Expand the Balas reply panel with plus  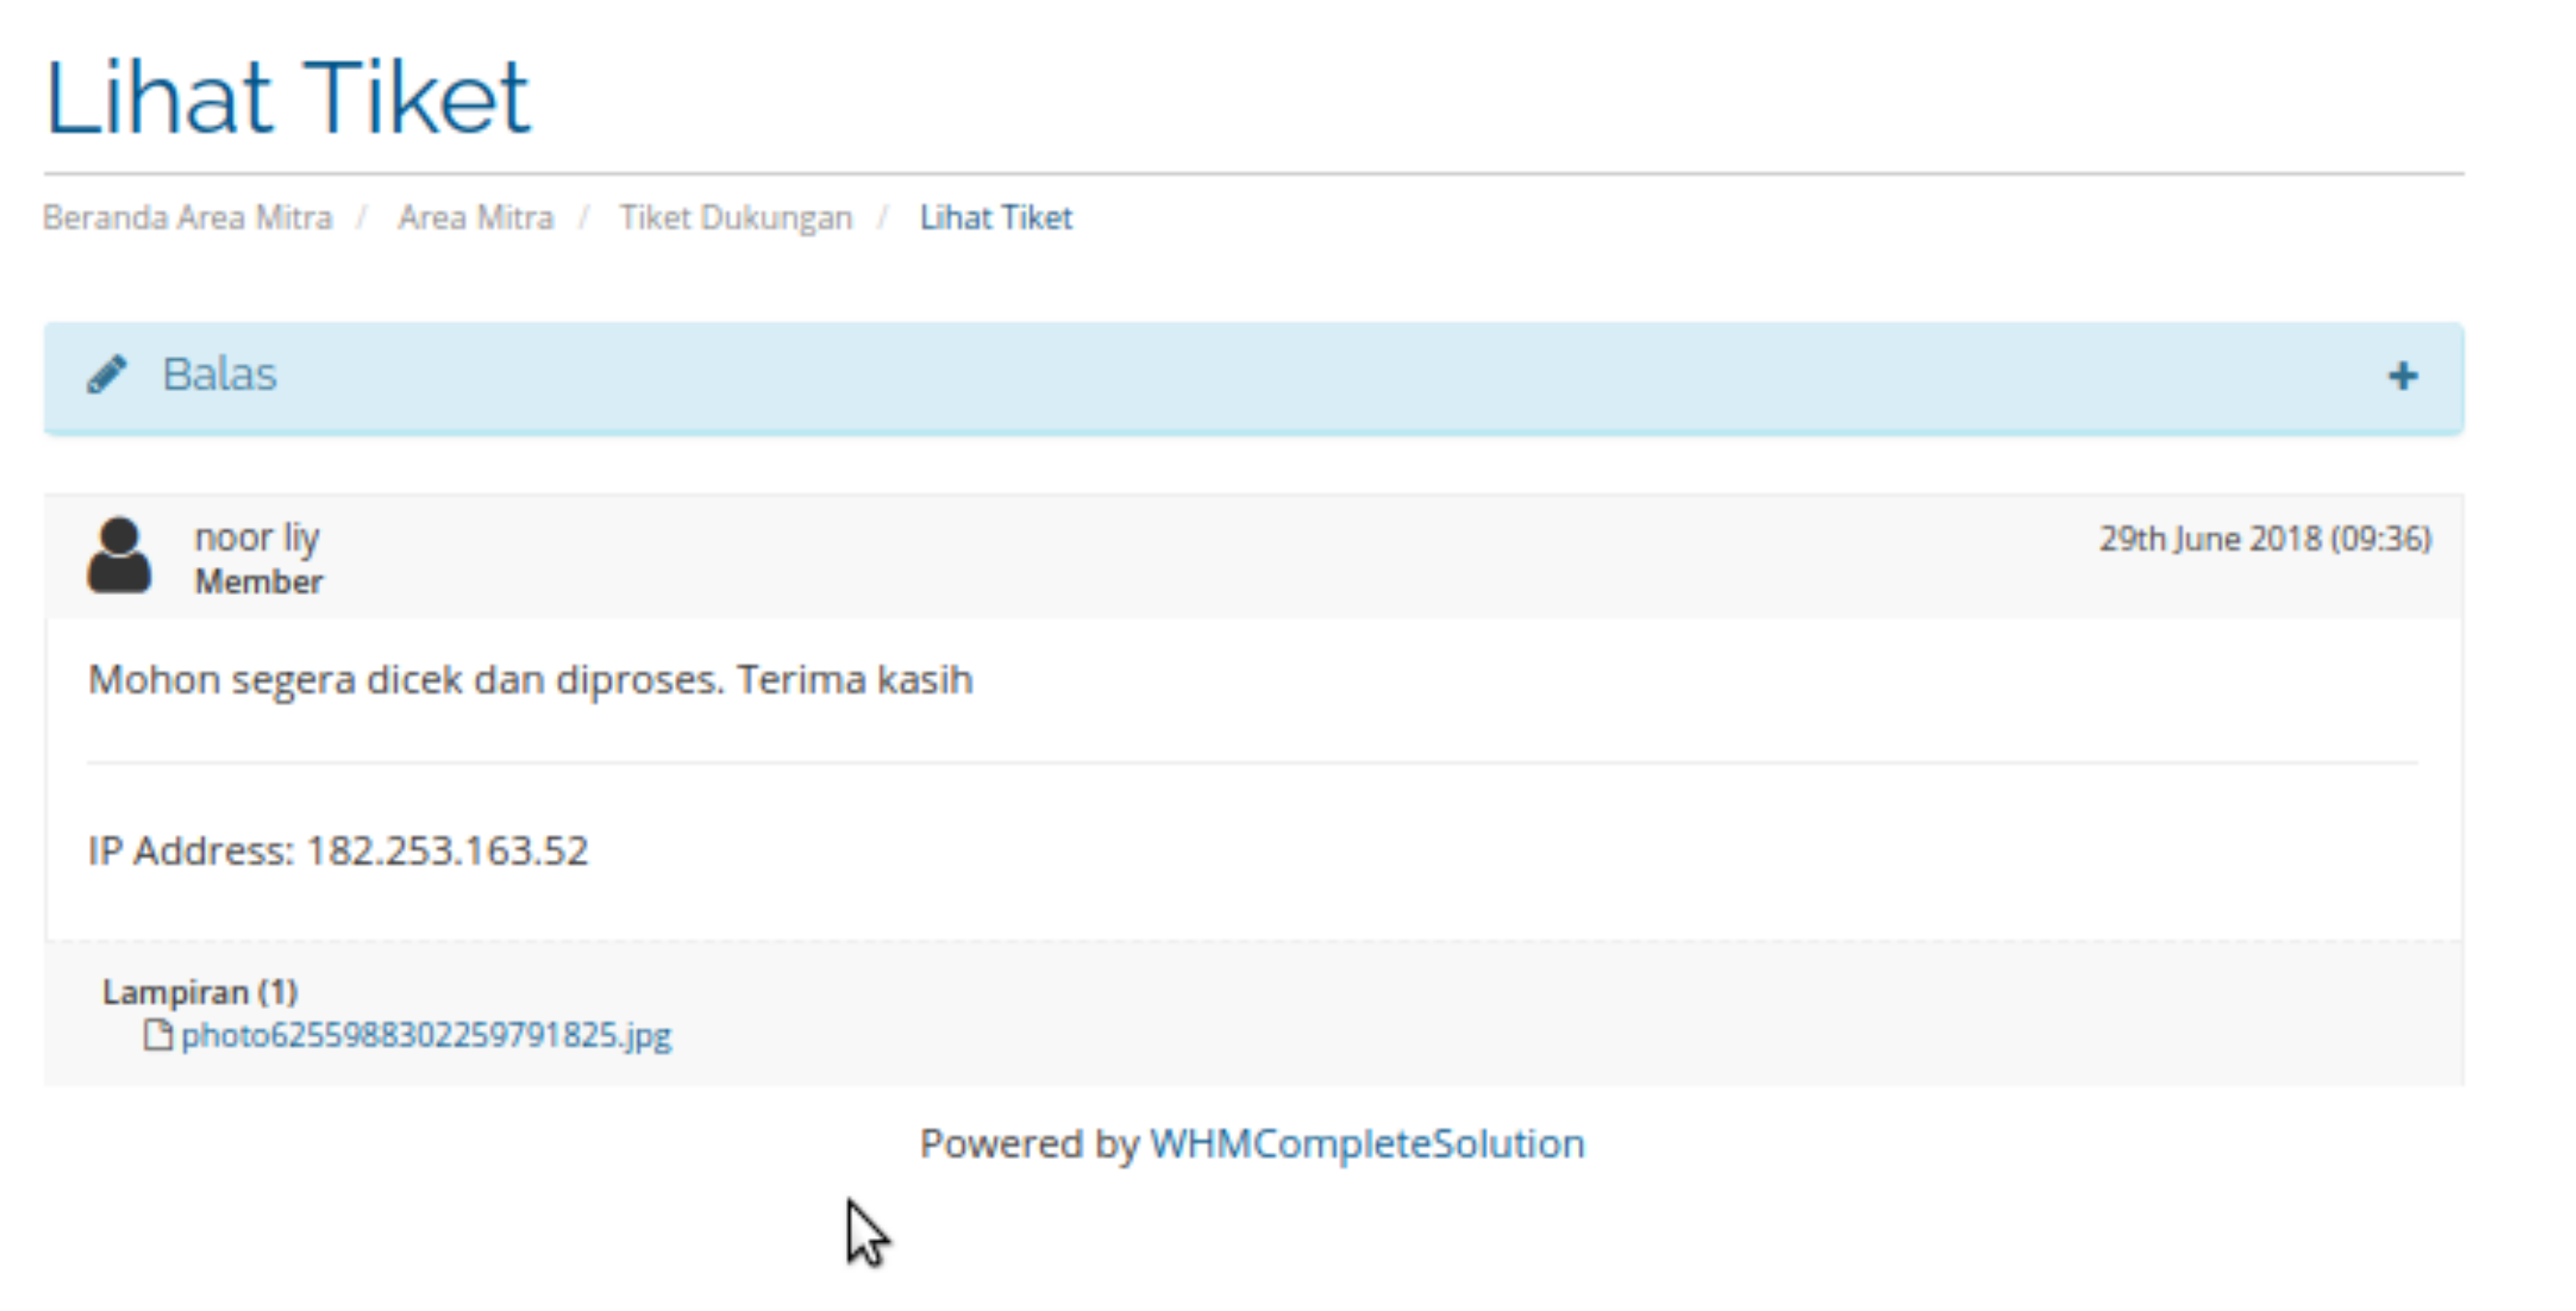coord(2403,376)
